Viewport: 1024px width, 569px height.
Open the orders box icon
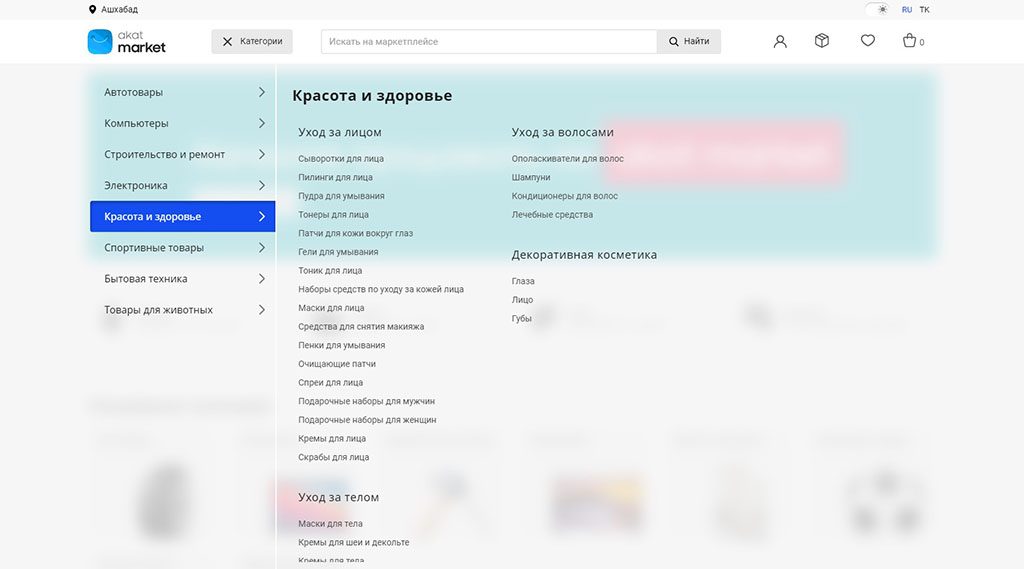(x=822, y=41)
